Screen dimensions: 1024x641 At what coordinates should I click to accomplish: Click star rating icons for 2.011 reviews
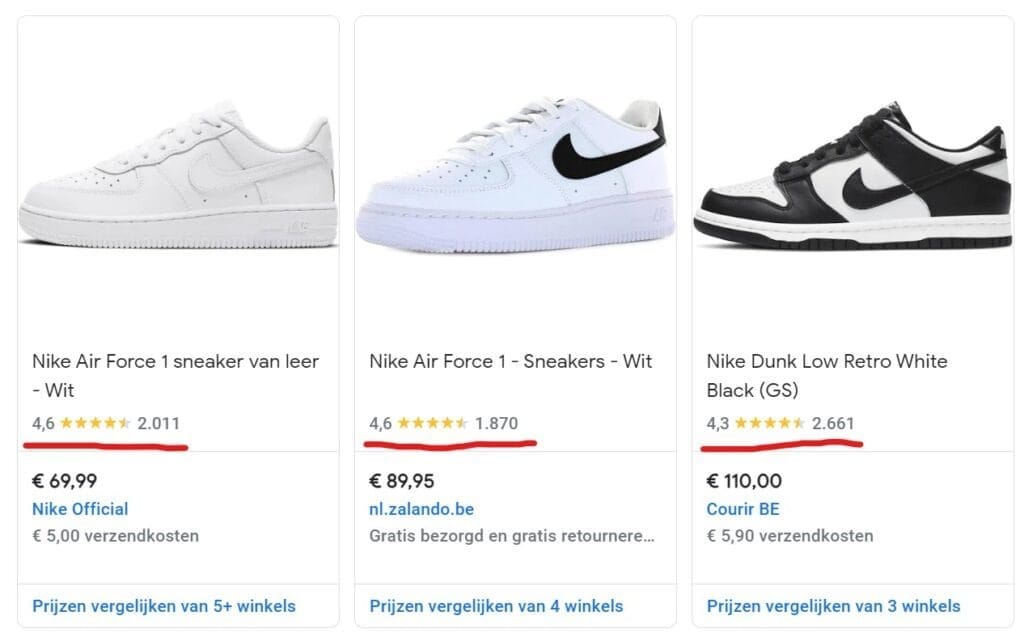click(x=96, y=423)
